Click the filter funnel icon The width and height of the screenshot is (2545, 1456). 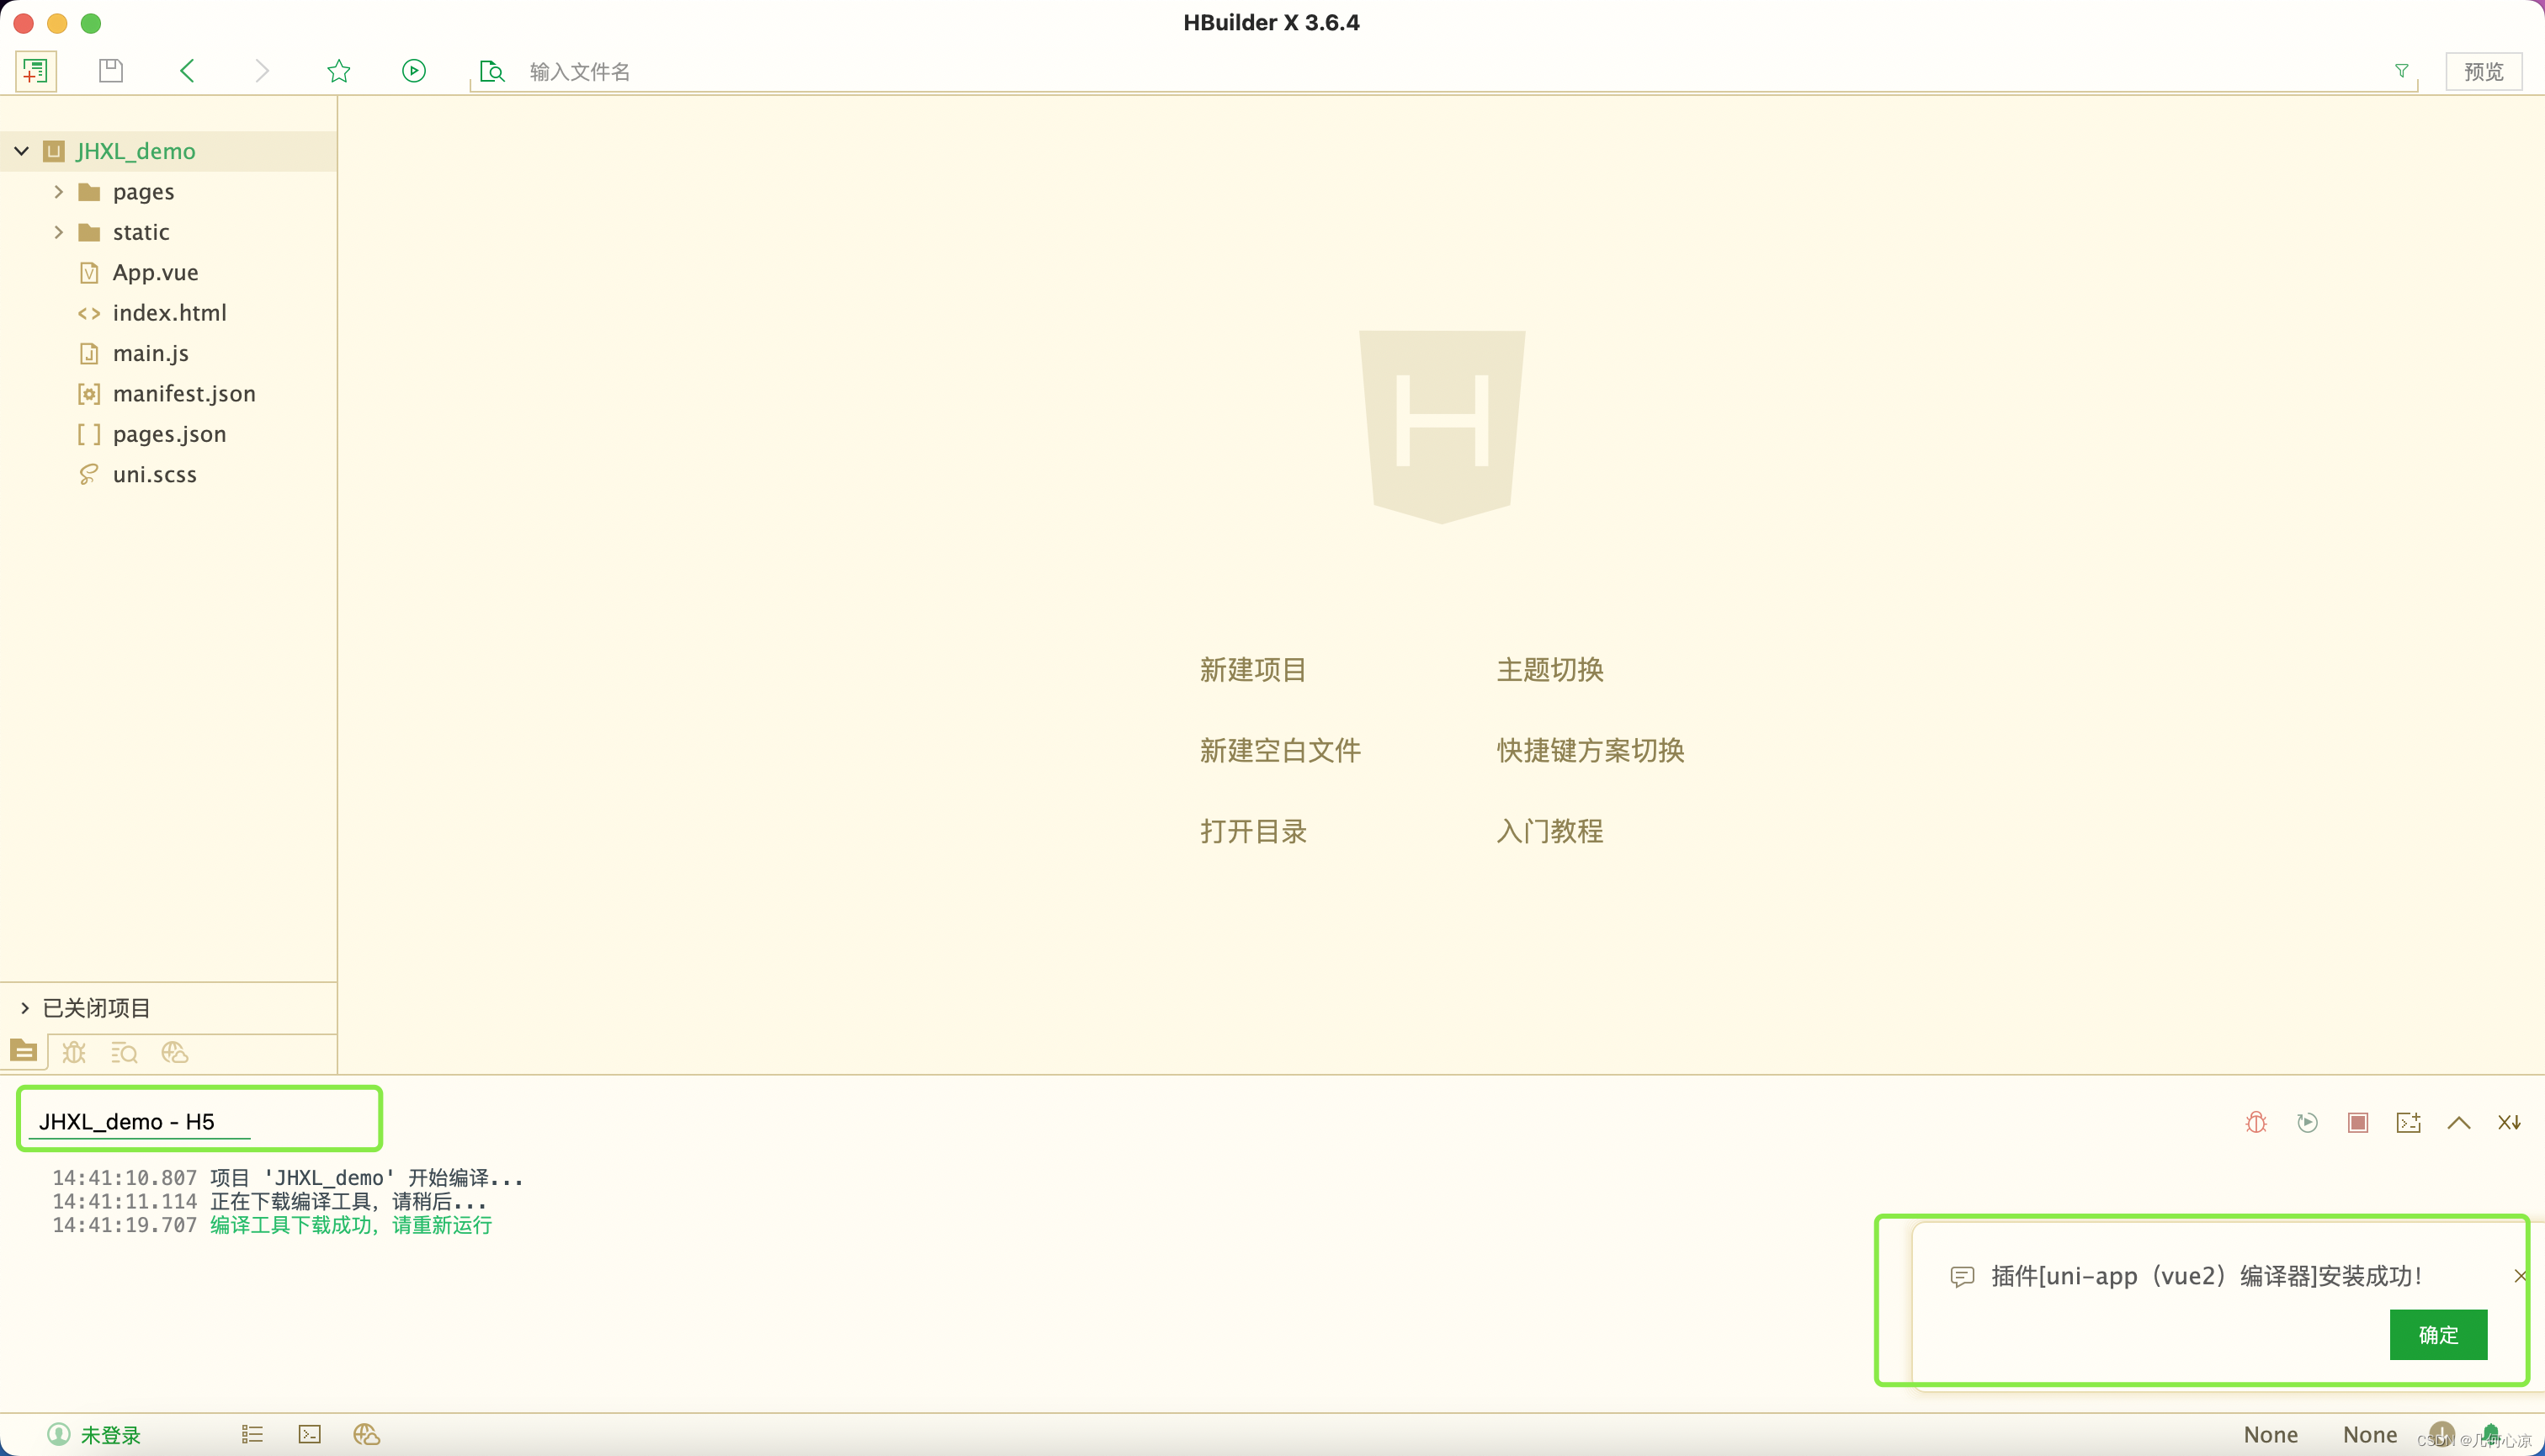2402,71
